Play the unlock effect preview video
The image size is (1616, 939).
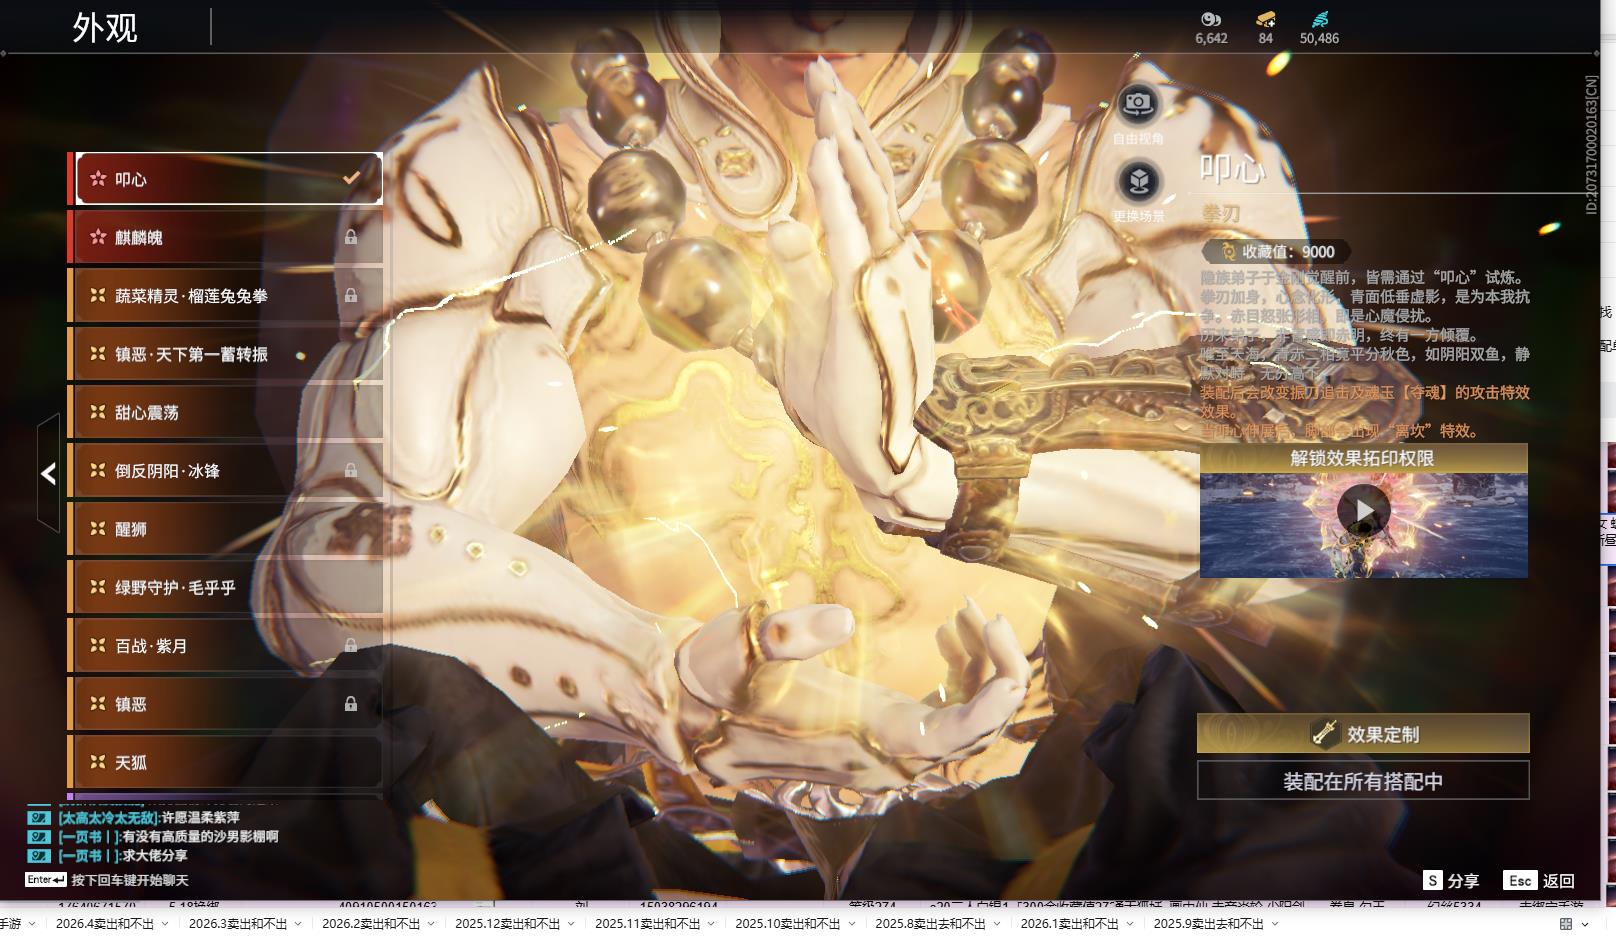1363,510
